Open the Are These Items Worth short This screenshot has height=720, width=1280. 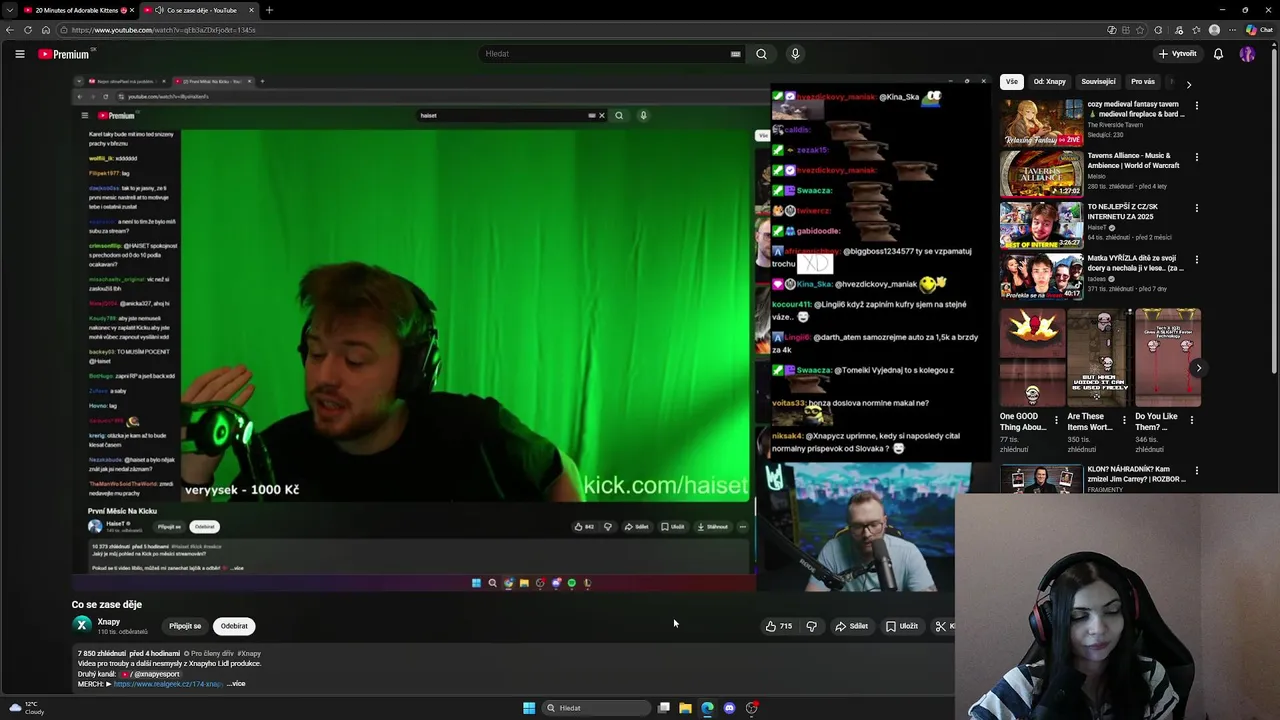(1099, 357)
